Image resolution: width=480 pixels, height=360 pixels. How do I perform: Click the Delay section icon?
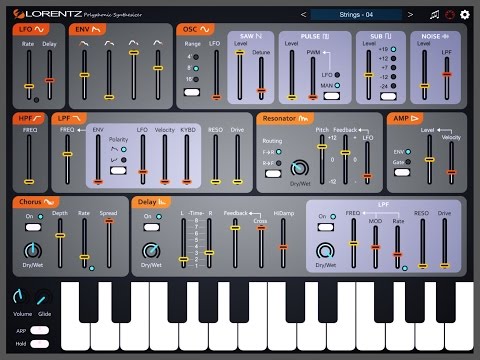pyautogui.click(x=162, y=202)
